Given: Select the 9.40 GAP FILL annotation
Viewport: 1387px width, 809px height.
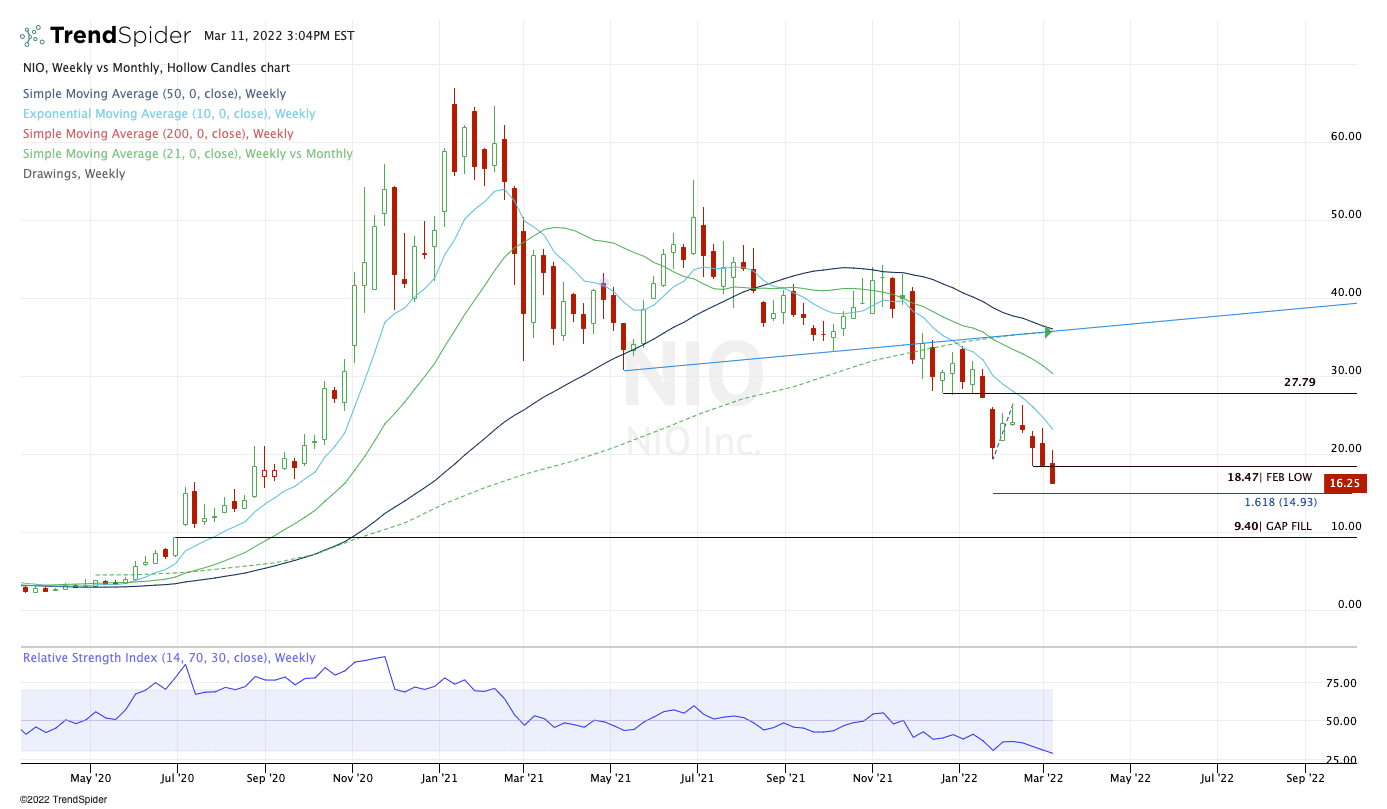Looking at the screenshot, I should [1273, 526].
